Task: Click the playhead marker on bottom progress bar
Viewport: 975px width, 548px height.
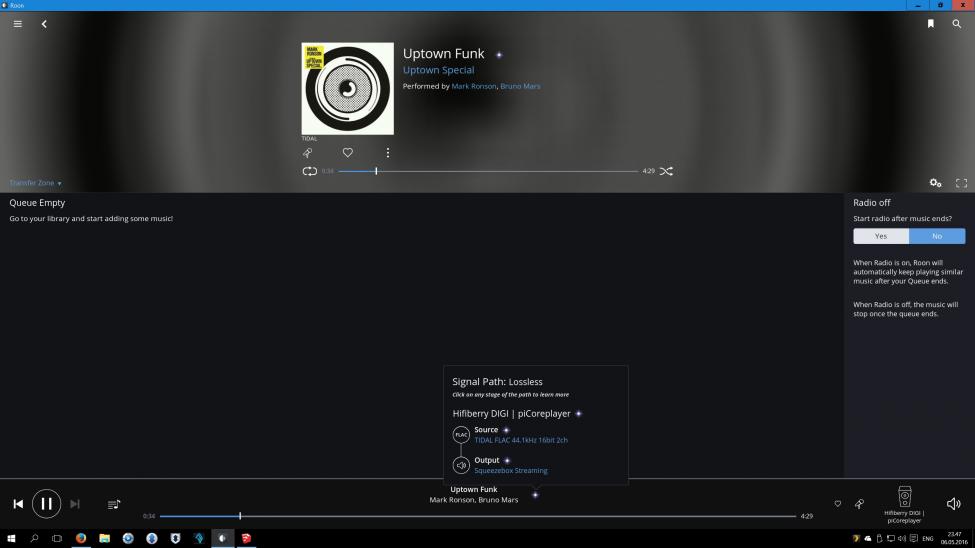Action: click(240, 516)
